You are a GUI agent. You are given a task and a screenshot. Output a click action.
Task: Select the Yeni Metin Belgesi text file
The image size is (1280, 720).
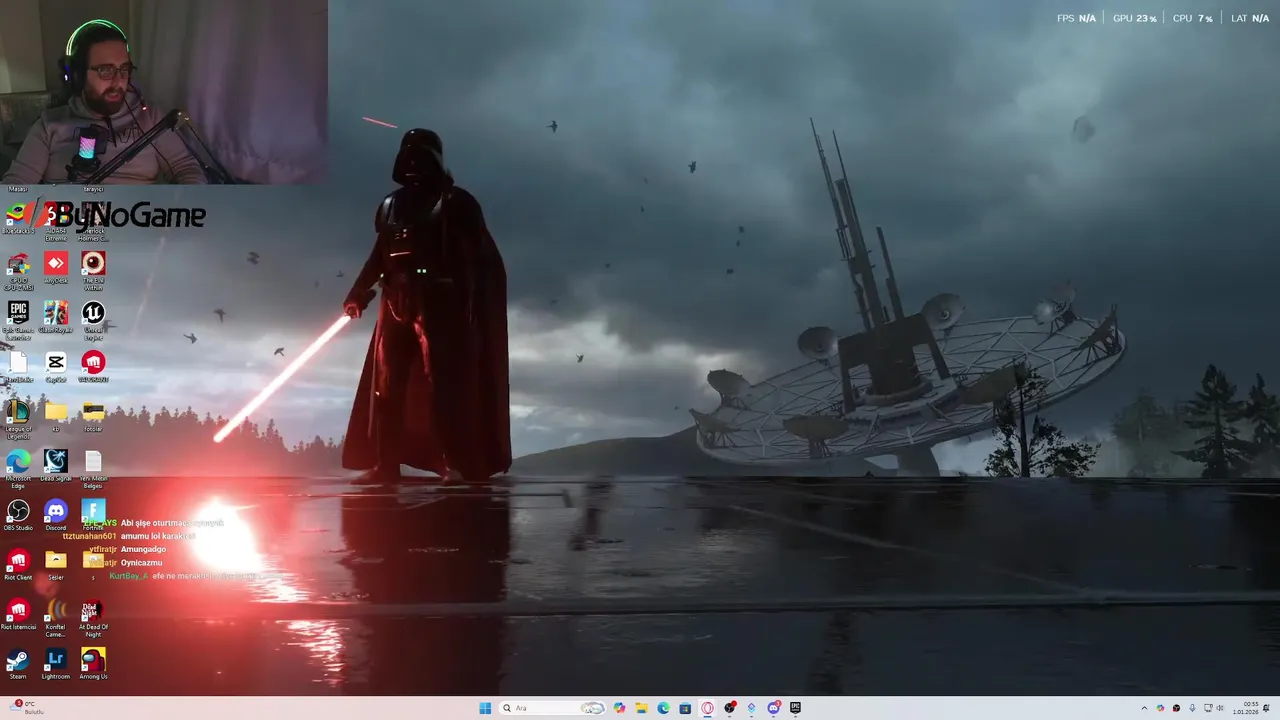(x=93, y=468)
